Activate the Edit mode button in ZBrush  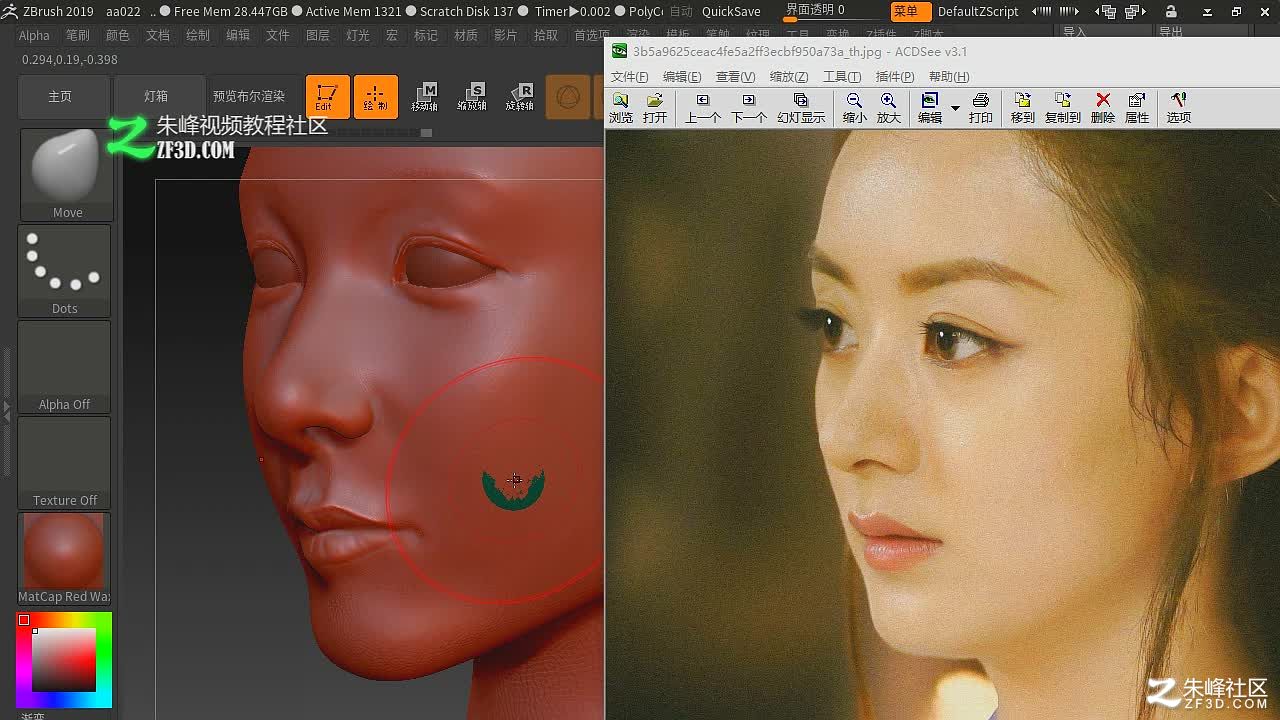[327, 97]
